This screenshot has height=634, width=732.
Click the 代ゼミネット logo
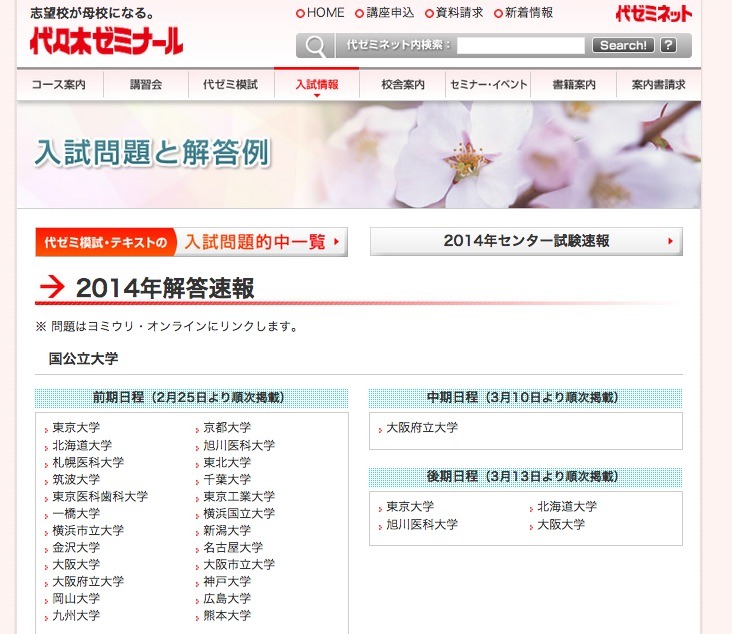click(x=653, y=14)
